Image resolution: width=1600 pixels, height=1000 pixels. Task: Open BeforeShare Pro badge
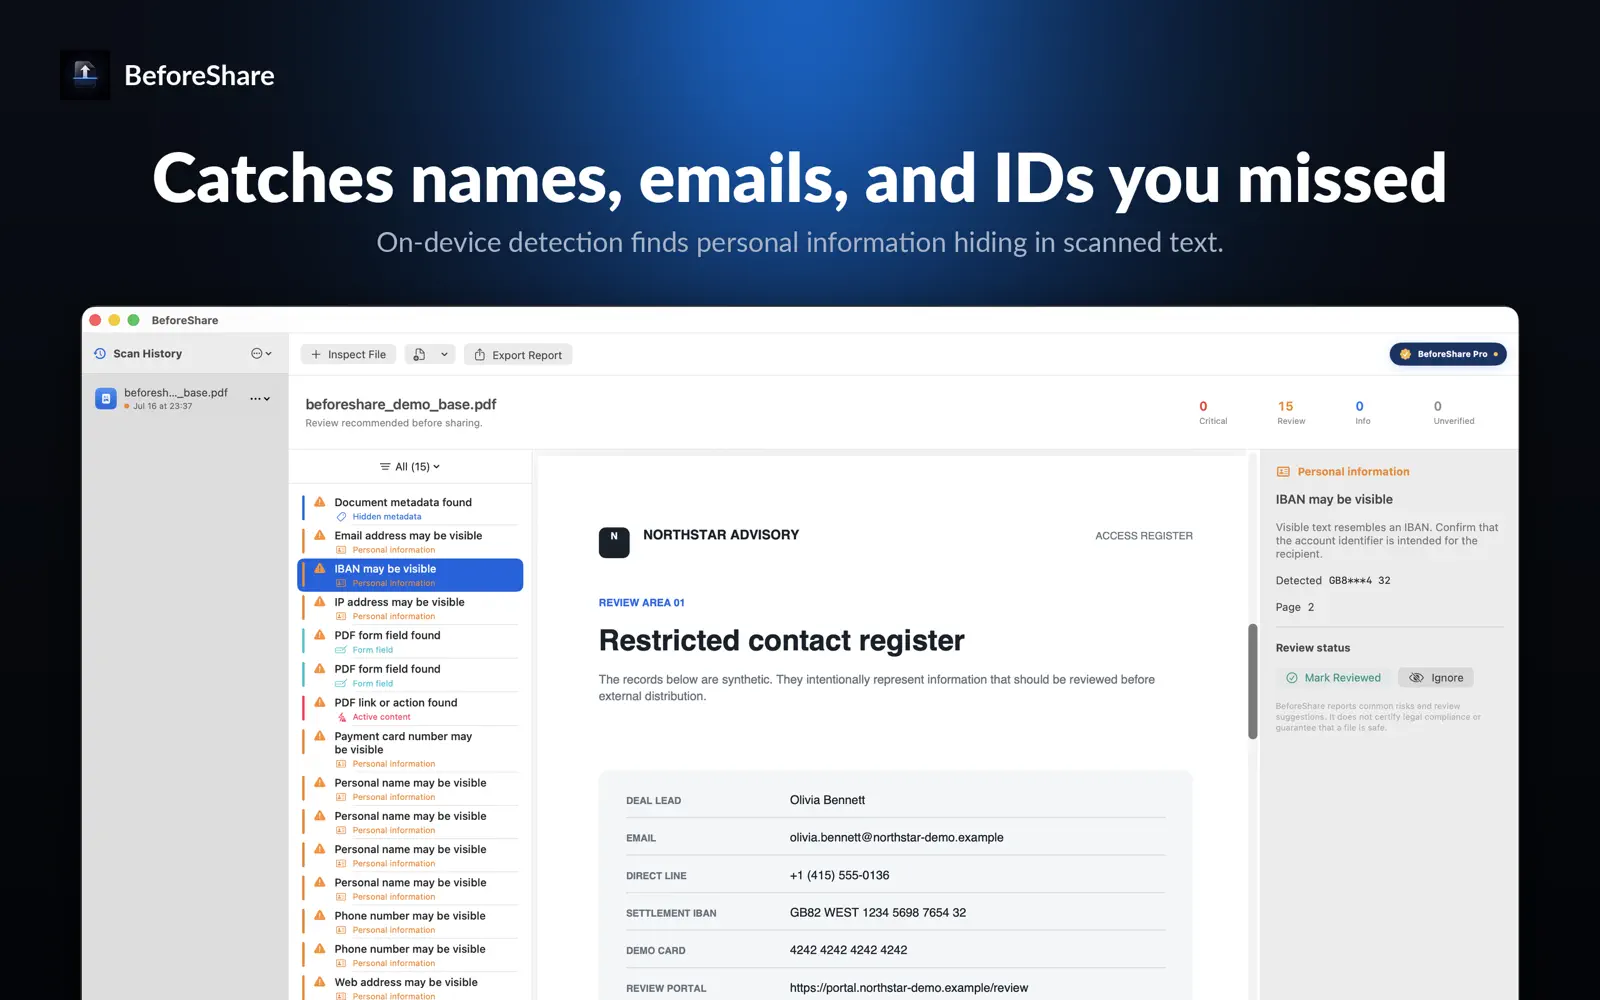(1448, 354)
